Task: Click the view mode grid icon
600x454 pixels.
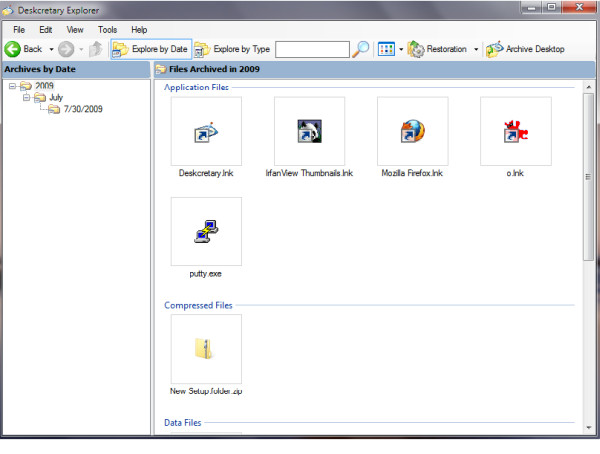Action: [386, 49]
